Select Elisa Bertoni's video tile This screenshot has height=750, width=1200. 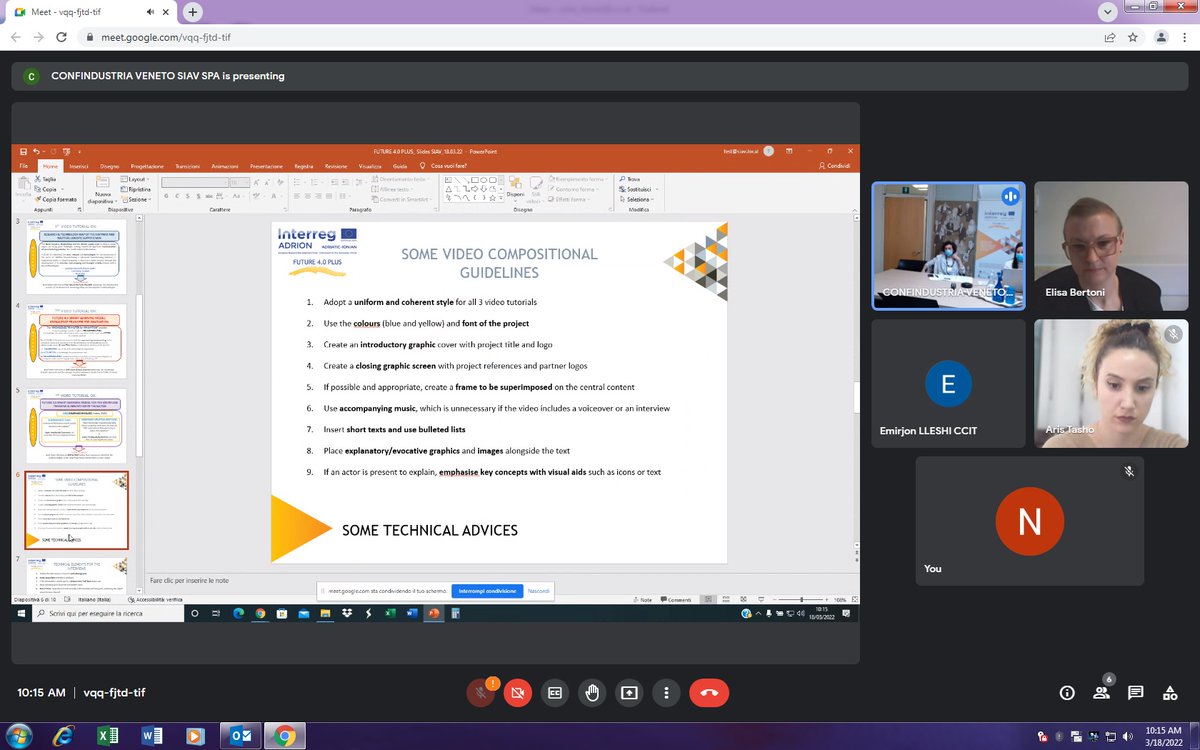coord(1111,245)
